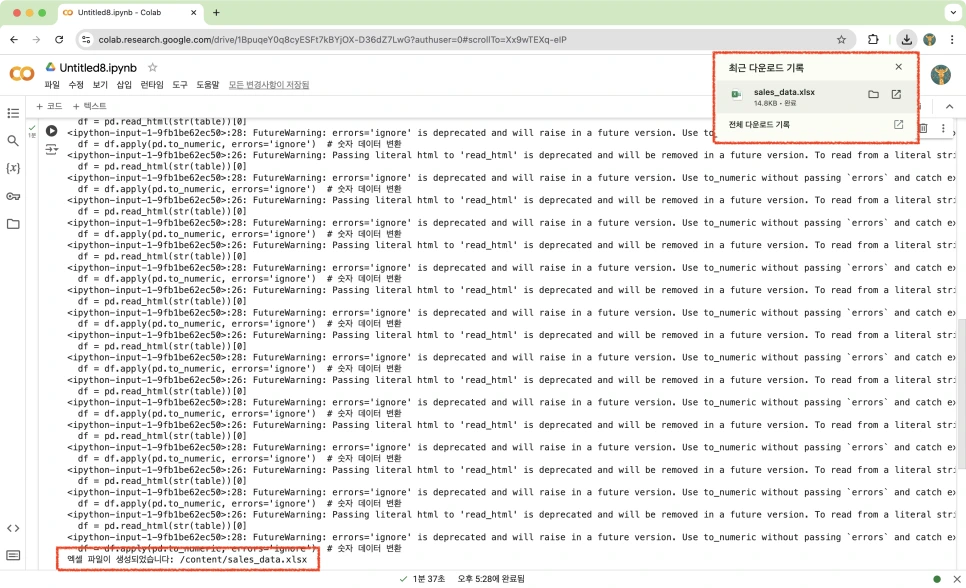Open the table of contents sidebar
This screenshot has width=966, height=588.
tap(13, 114)
